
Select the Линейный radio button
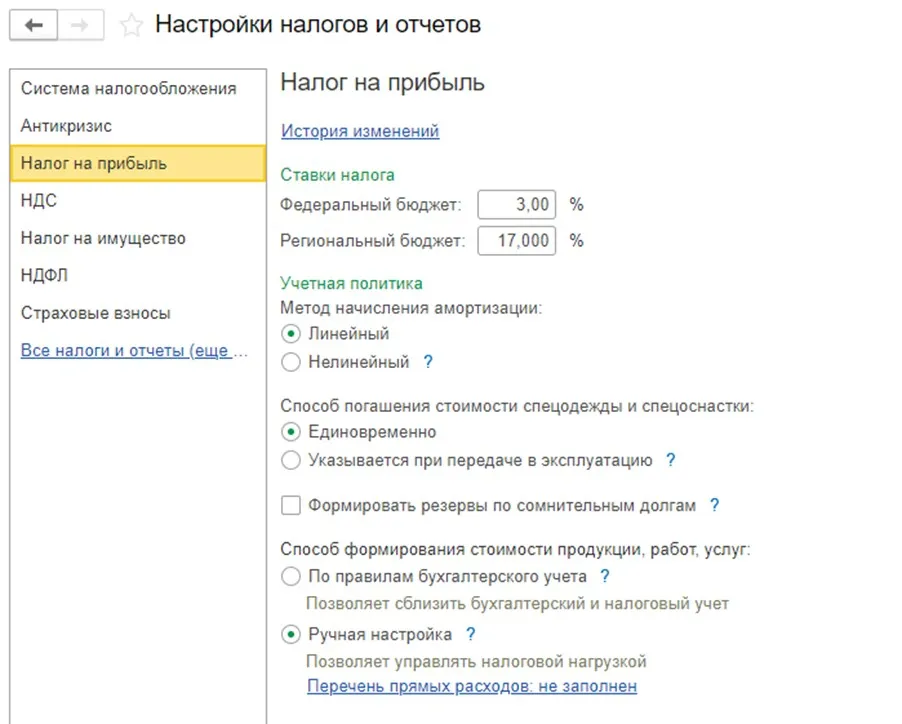pos(291,334)
